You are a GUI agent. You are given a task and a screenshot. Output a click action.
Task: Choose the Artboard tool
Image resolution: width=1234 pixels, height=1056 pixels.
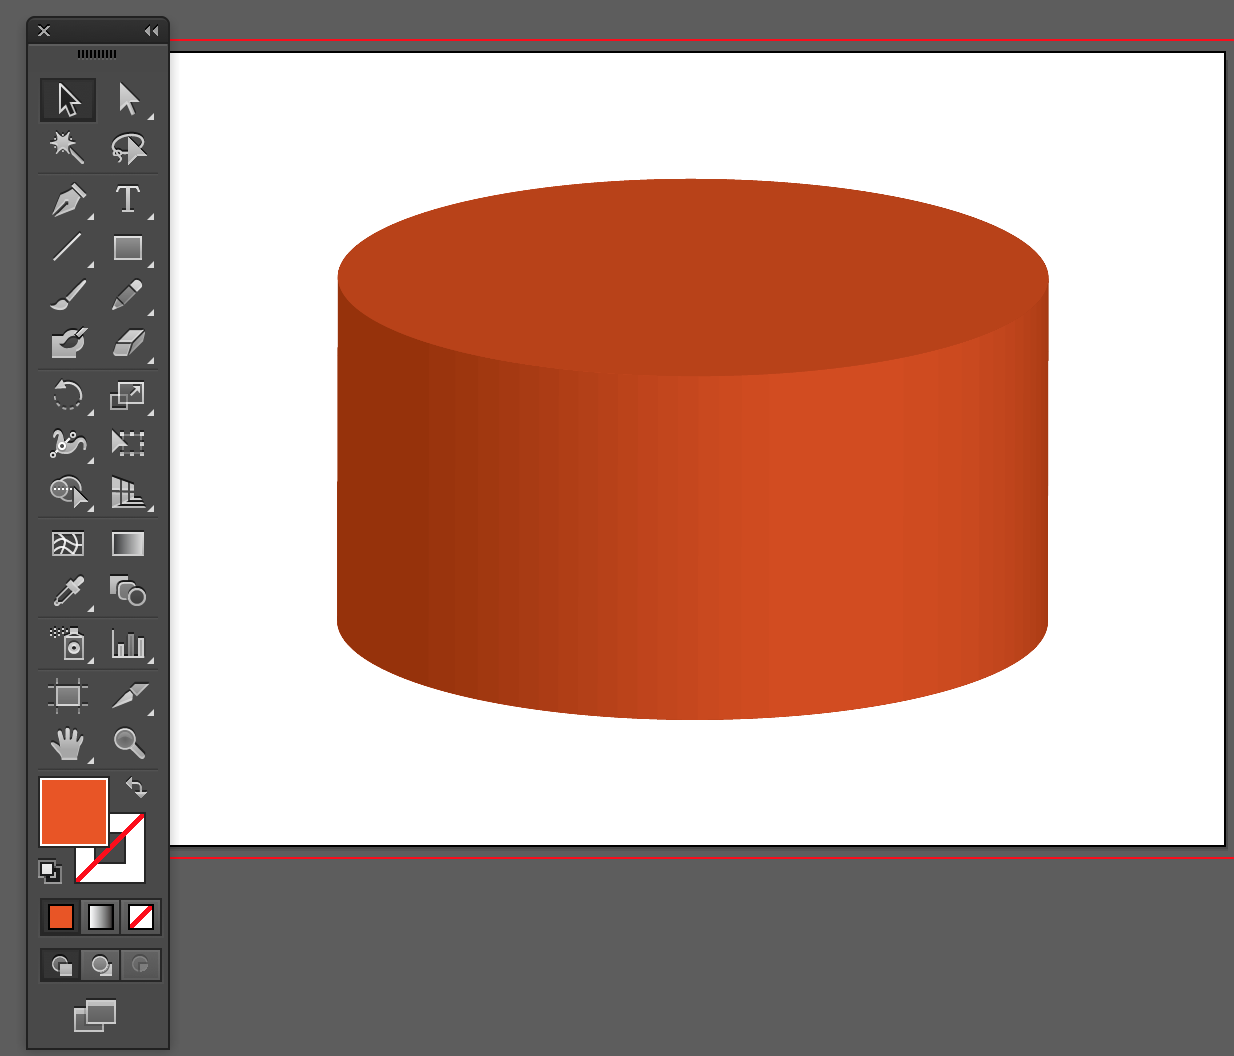coord(68,695)
